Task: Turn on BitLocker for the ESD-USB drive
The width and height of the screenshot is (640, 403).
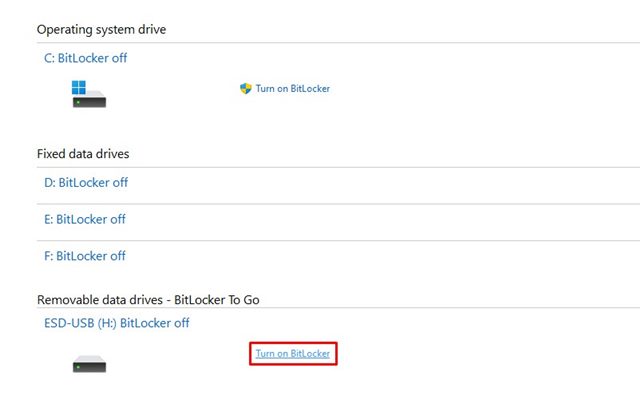Action: 293,354
